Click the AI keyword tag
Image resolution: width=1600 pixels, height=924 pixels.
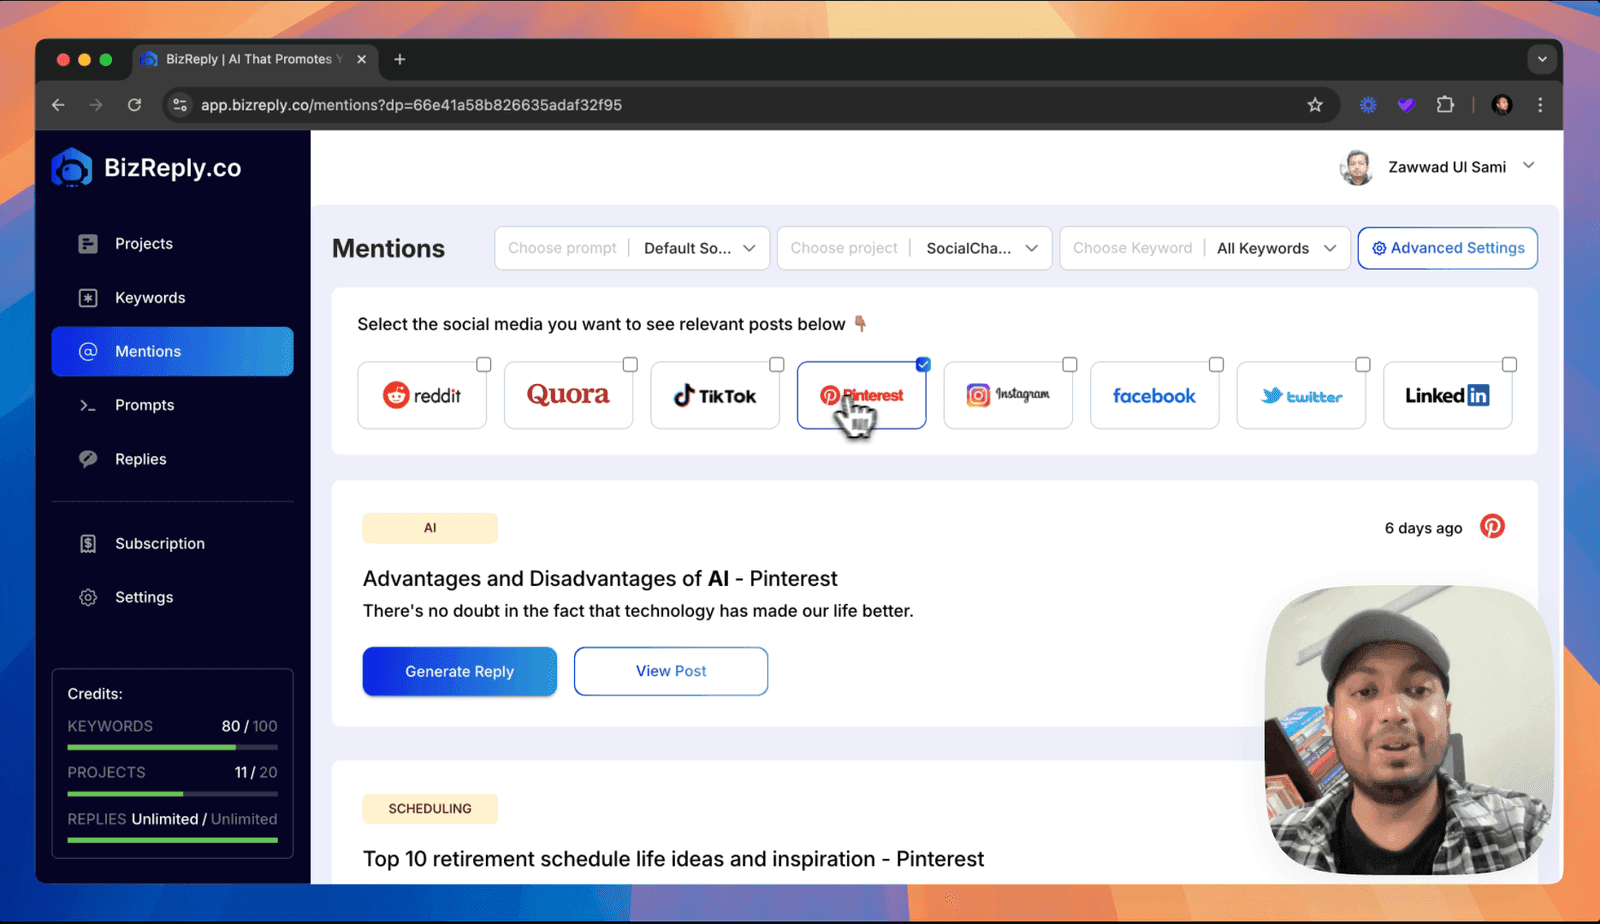pyautogui.click(x=430, y=528)
